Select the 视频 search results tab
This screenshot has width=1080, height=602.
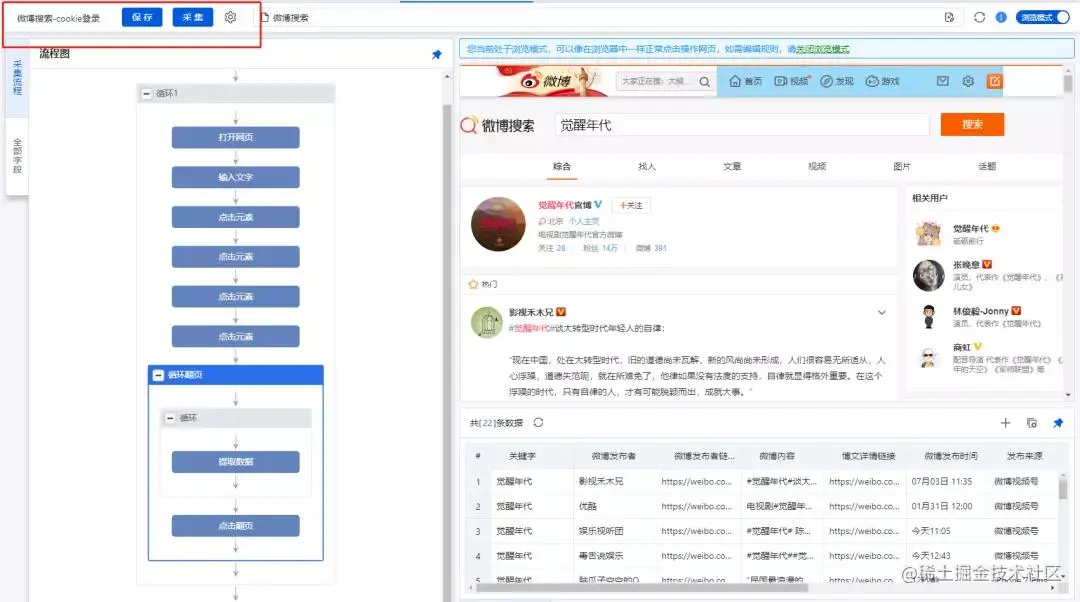817,166
